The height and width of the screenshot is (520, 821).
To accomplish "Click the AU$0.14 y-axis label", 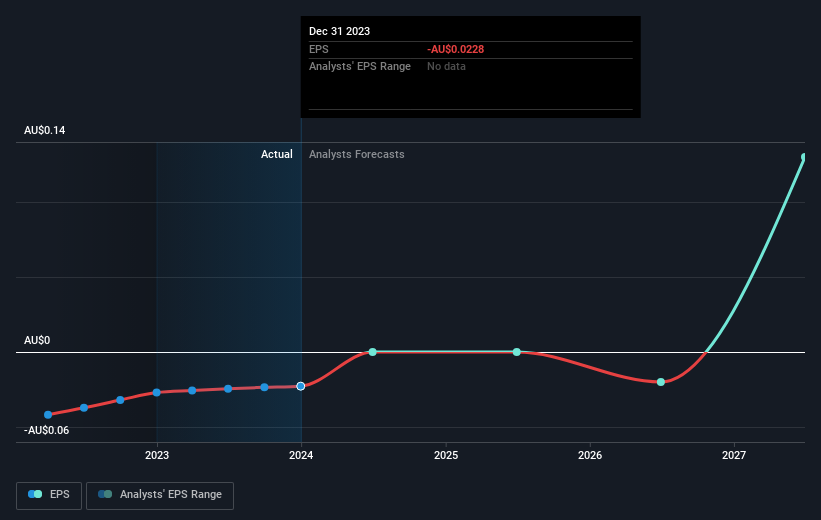I will 45,130.
